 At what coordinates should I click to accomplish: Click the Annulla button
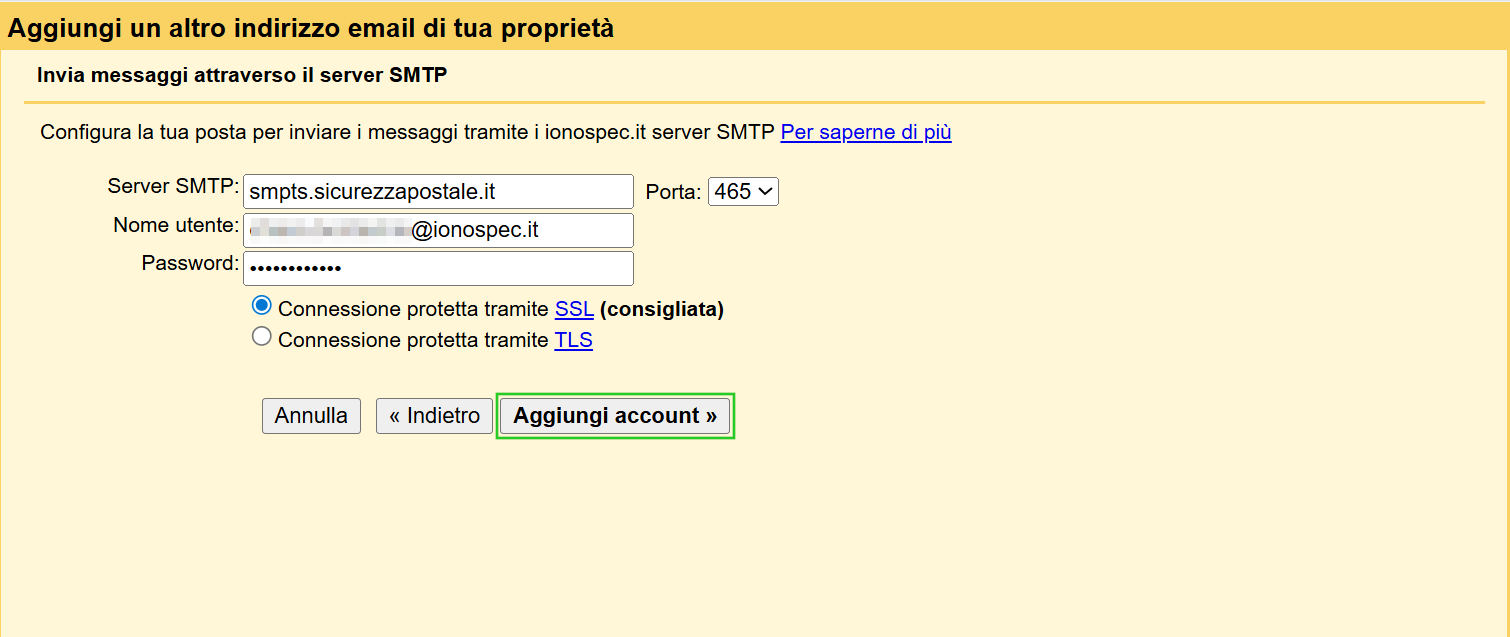311,416
